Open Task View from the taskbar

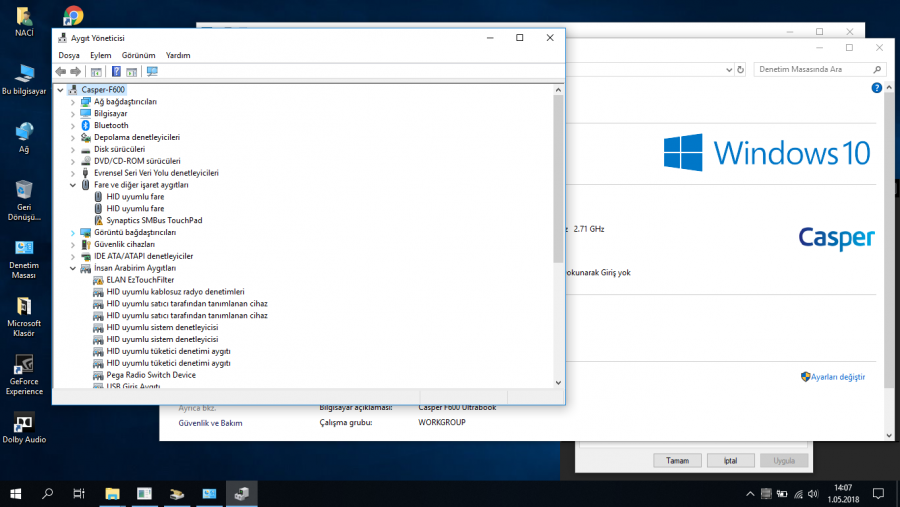point(79,494)
